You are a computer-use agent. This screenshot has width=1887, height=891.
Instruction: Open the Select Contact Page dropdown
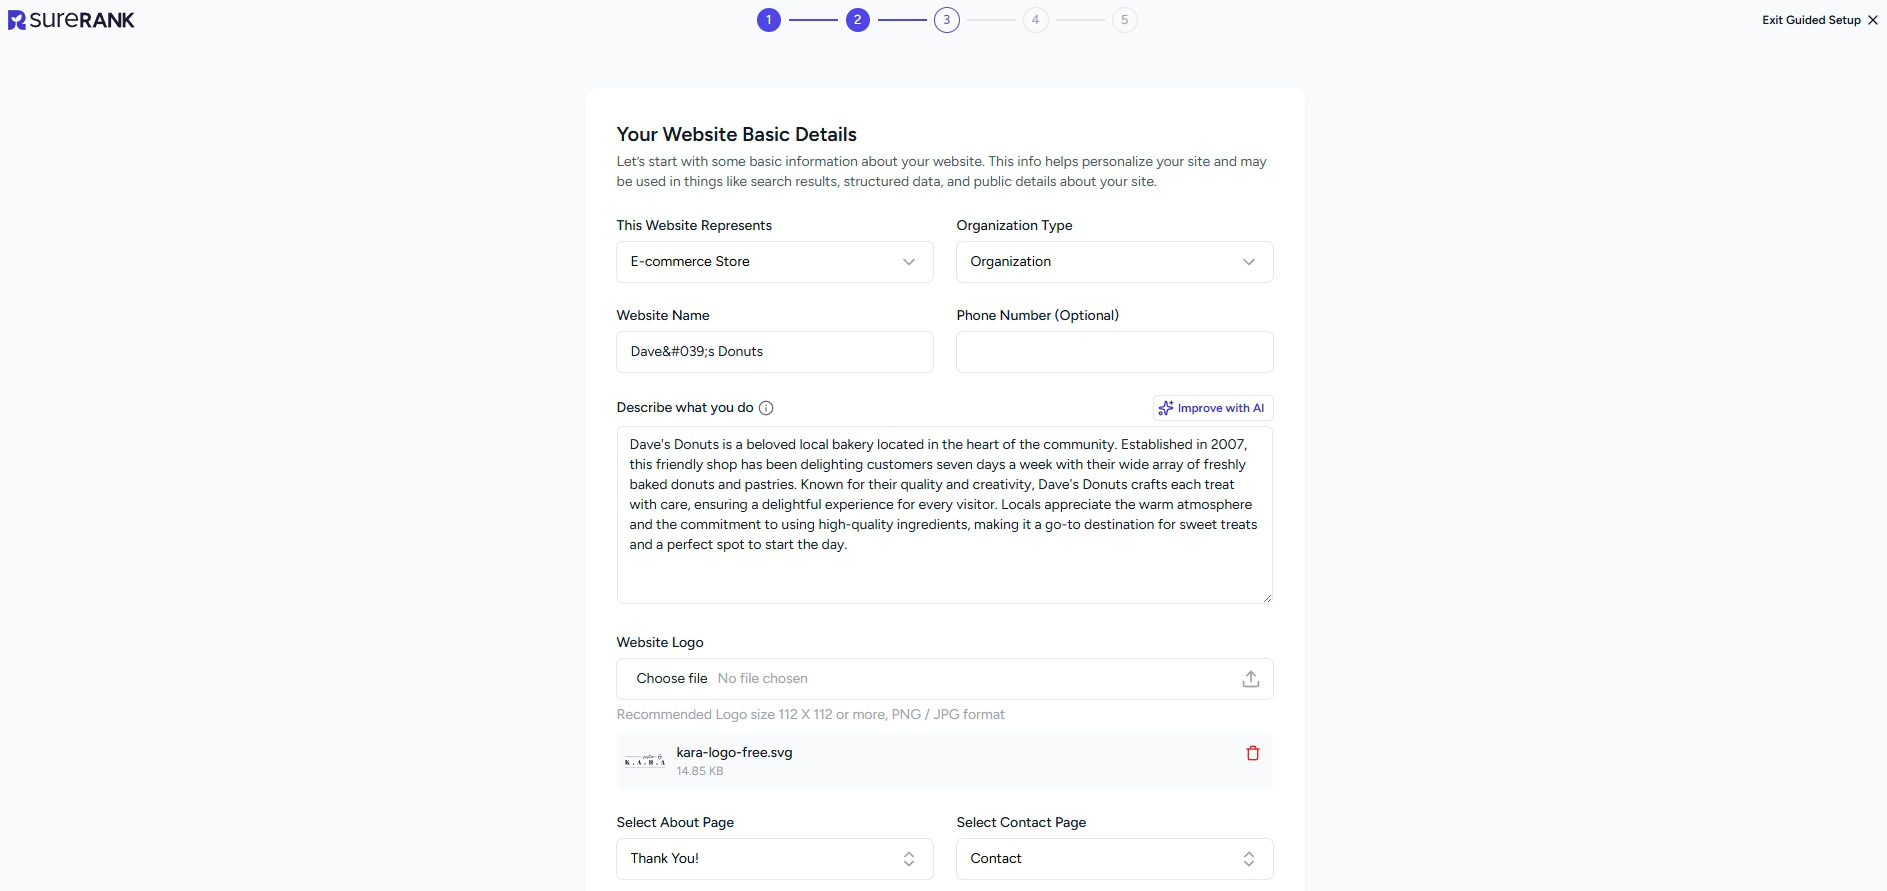1114,859
